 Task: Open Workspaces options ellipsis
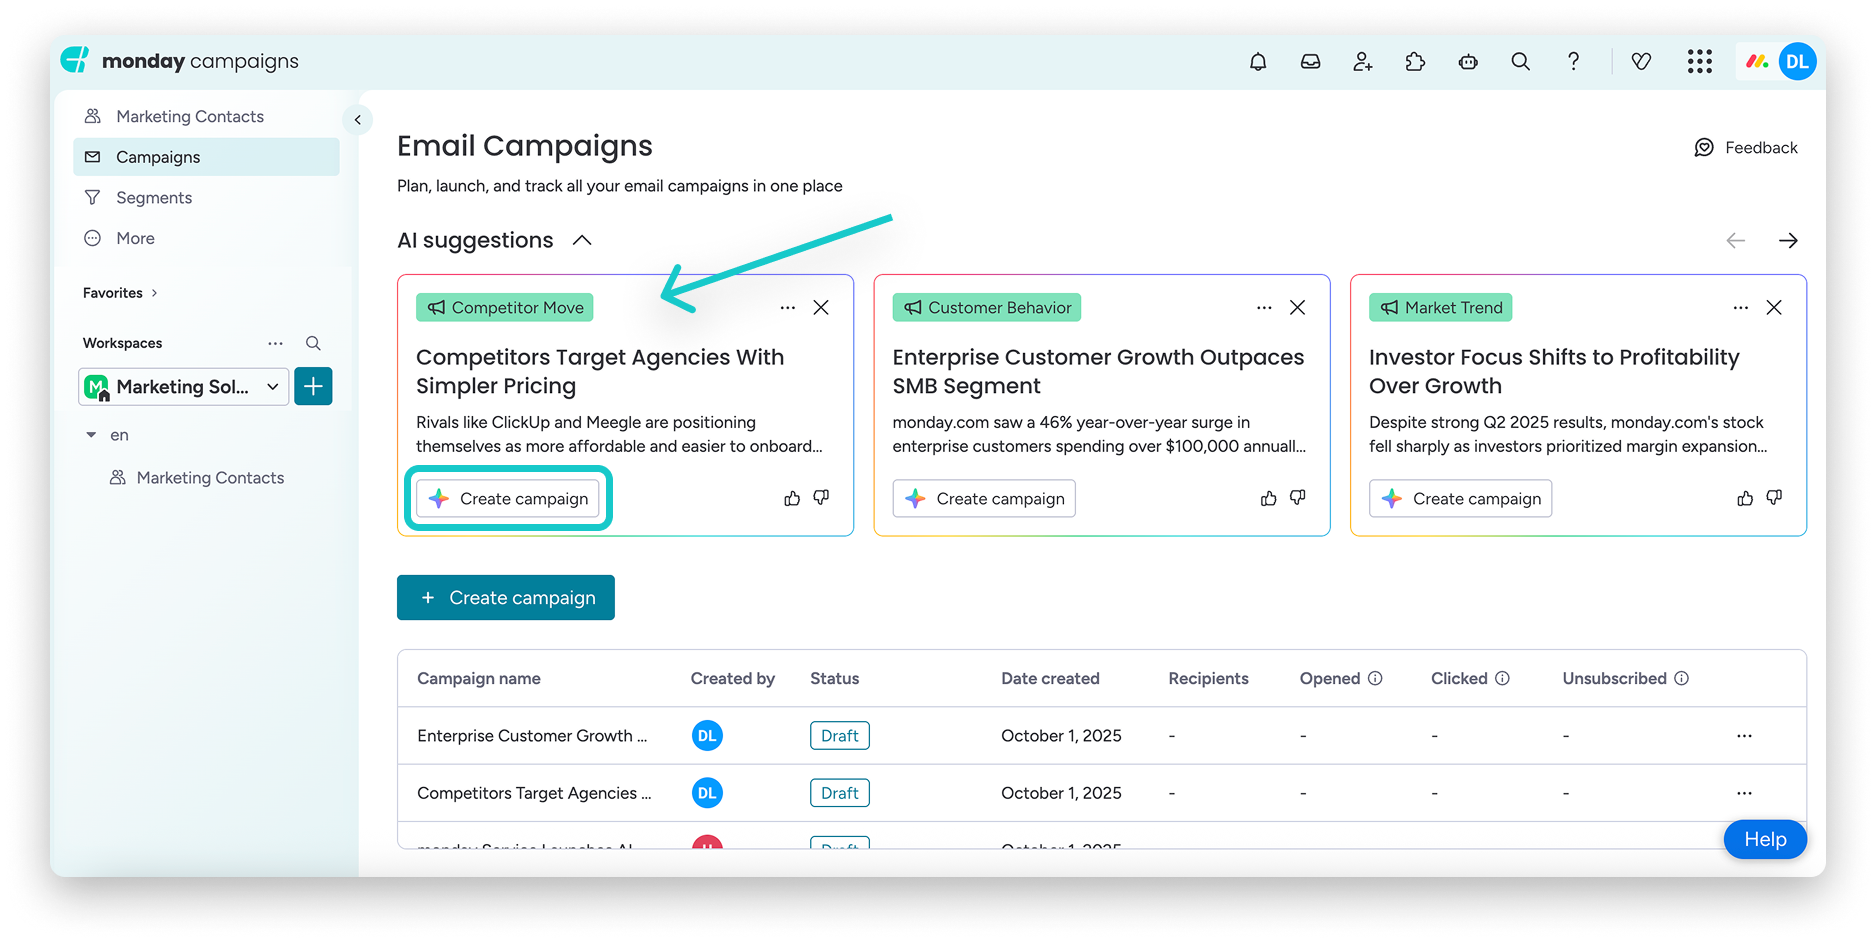[275, 343]
